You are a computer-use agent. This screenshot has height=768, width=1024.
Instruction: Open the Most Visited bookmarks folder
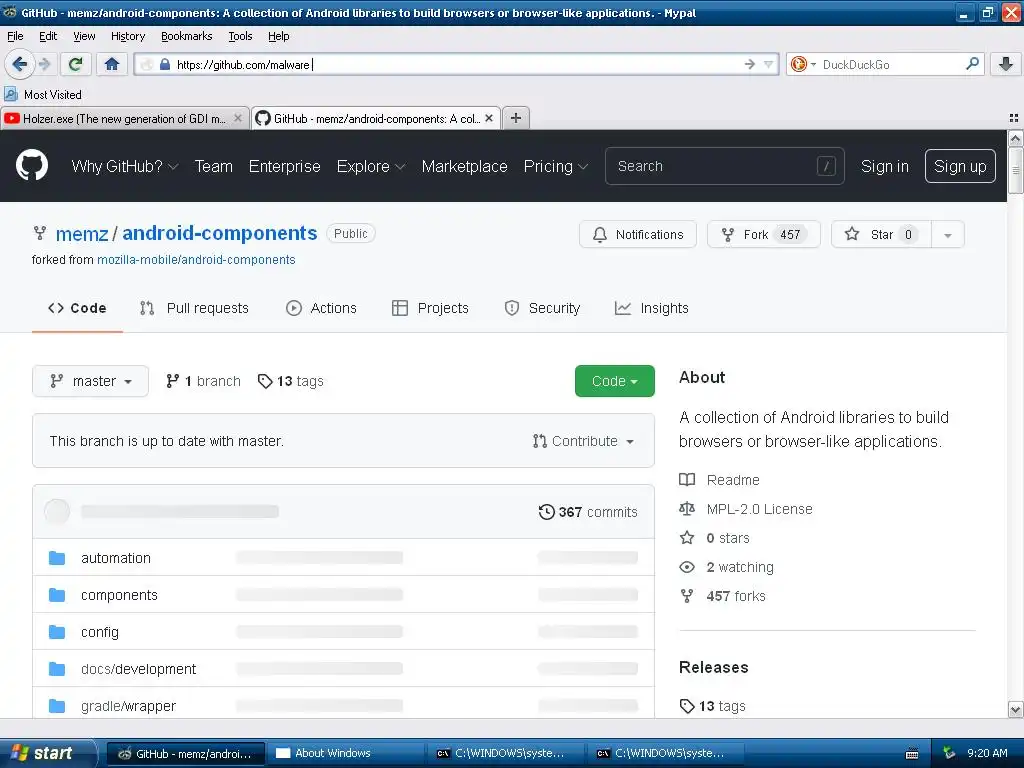pyautogui.click(x=43, y=95)
